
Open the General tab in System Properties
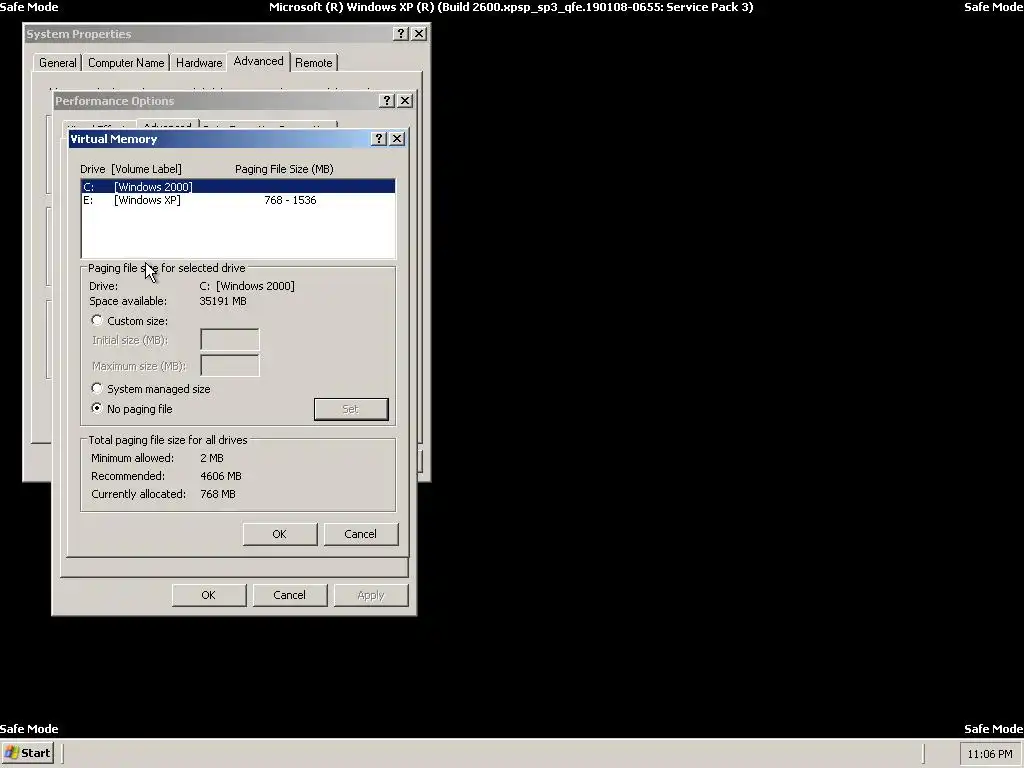coord(57,63)
